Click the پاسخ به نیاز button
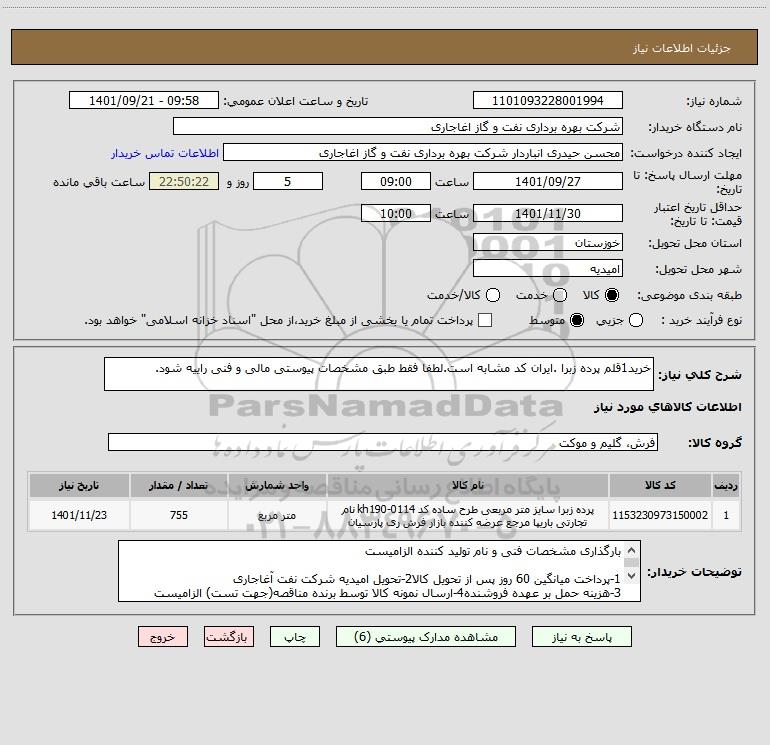Image resolution: width=770 pixels, height=745 pixels. click(582, 637)
